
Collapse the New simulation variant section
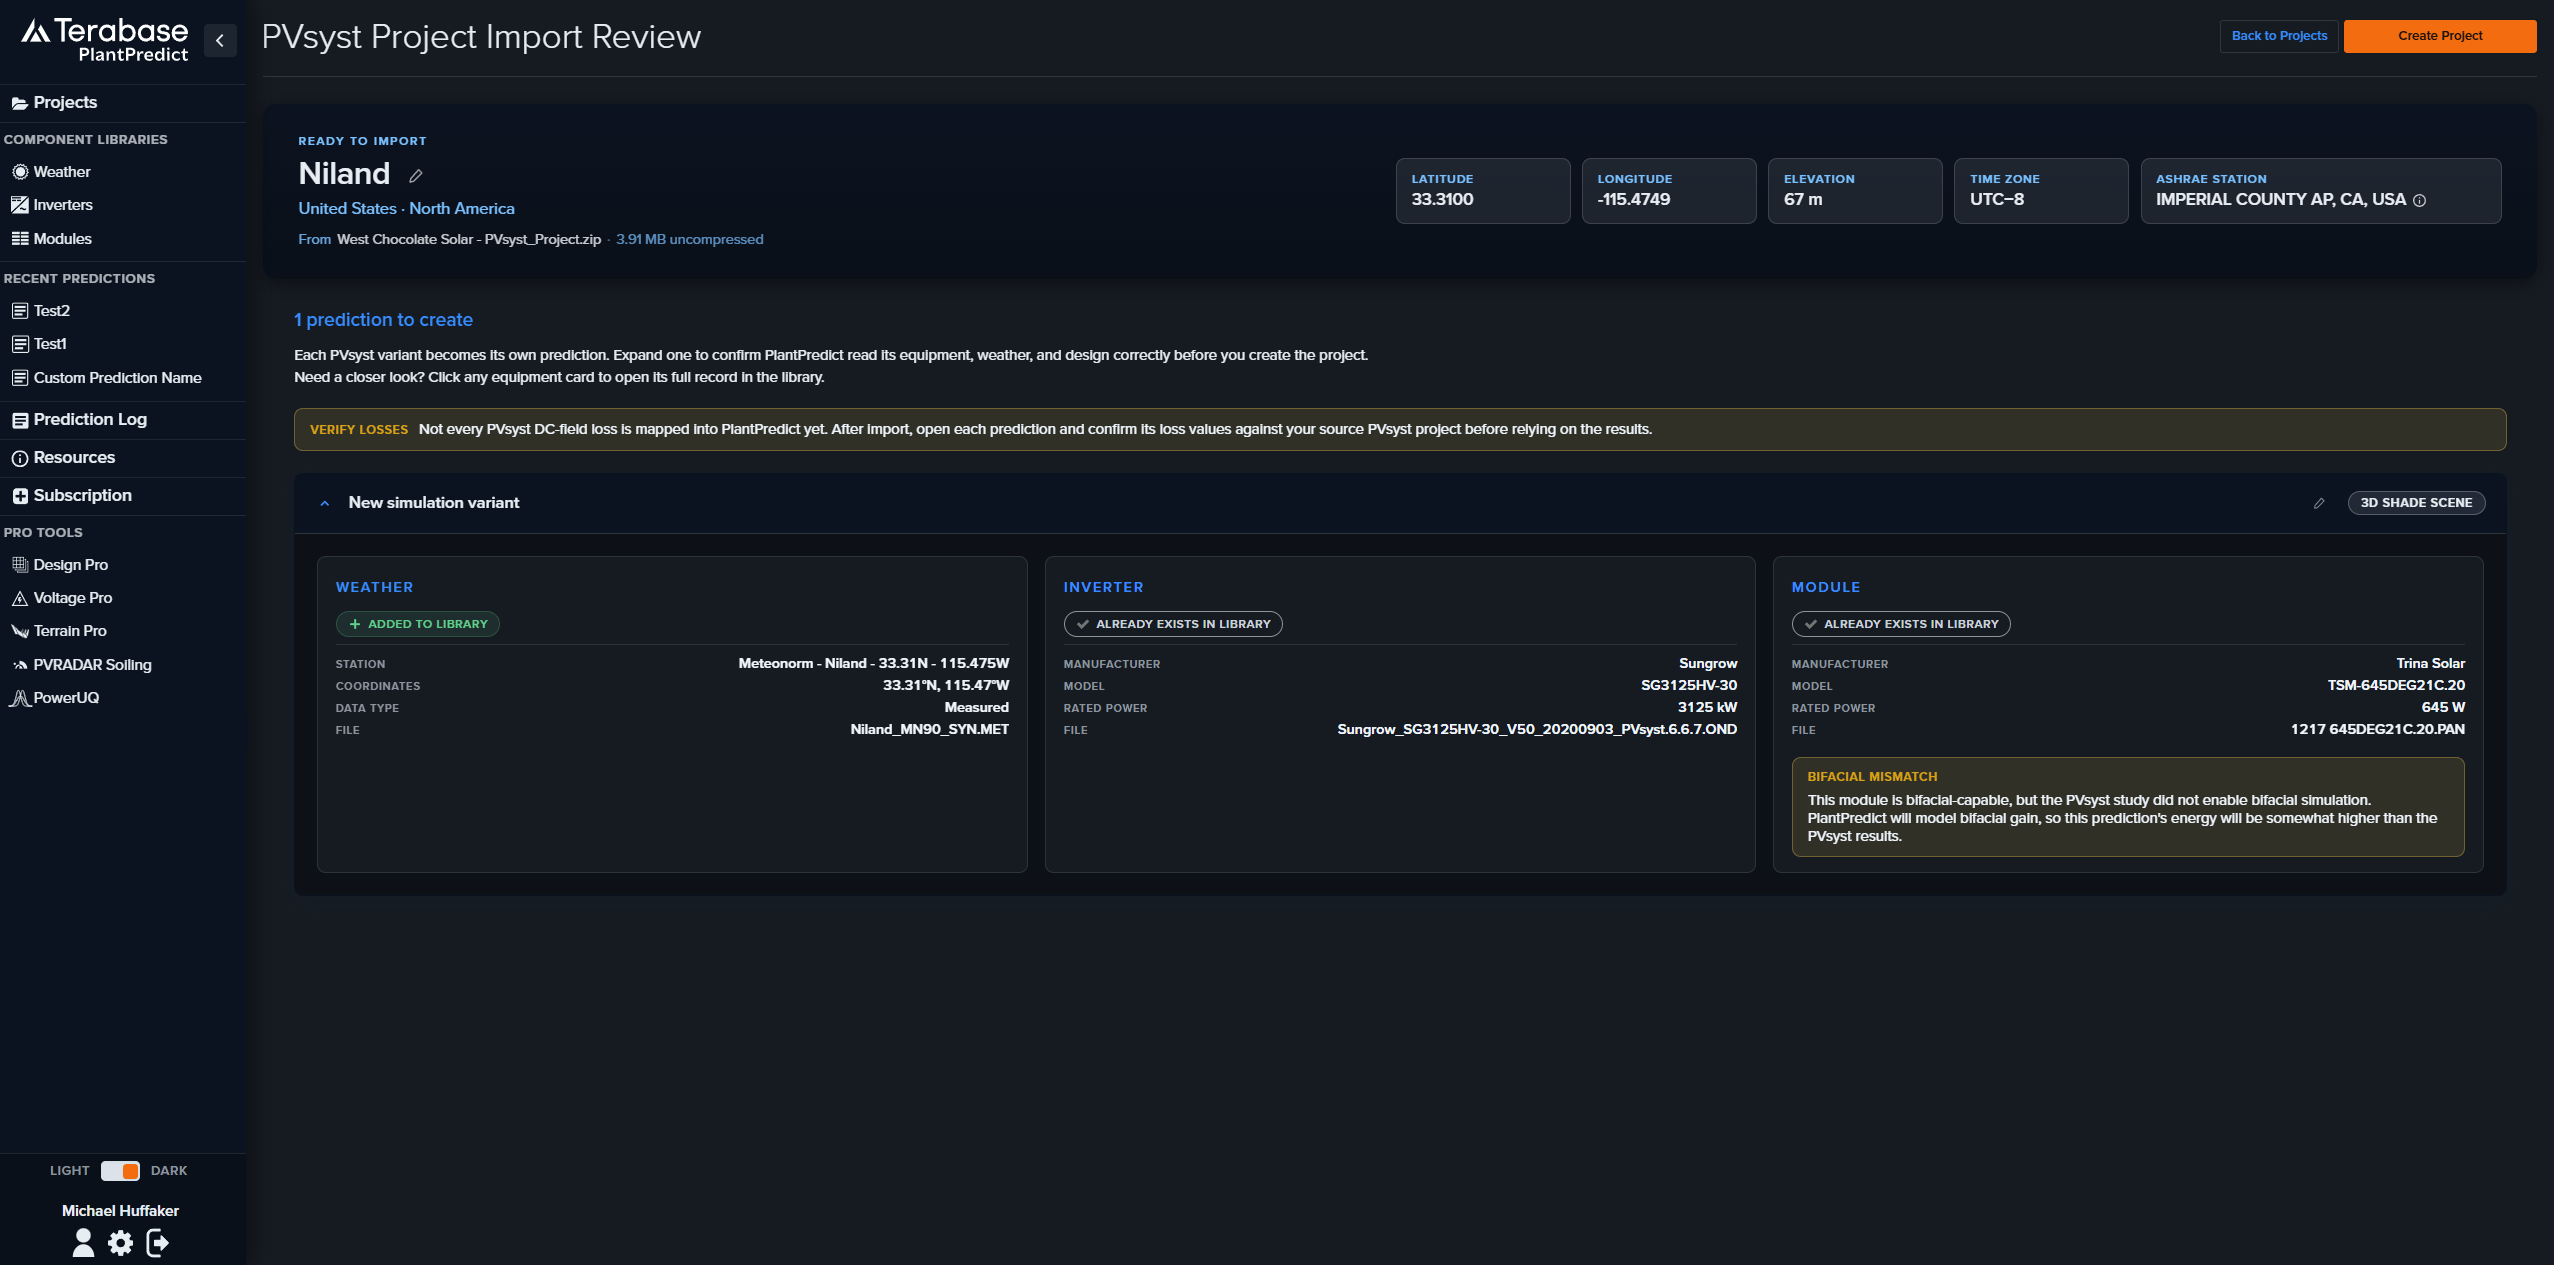[x=325, y=503]
